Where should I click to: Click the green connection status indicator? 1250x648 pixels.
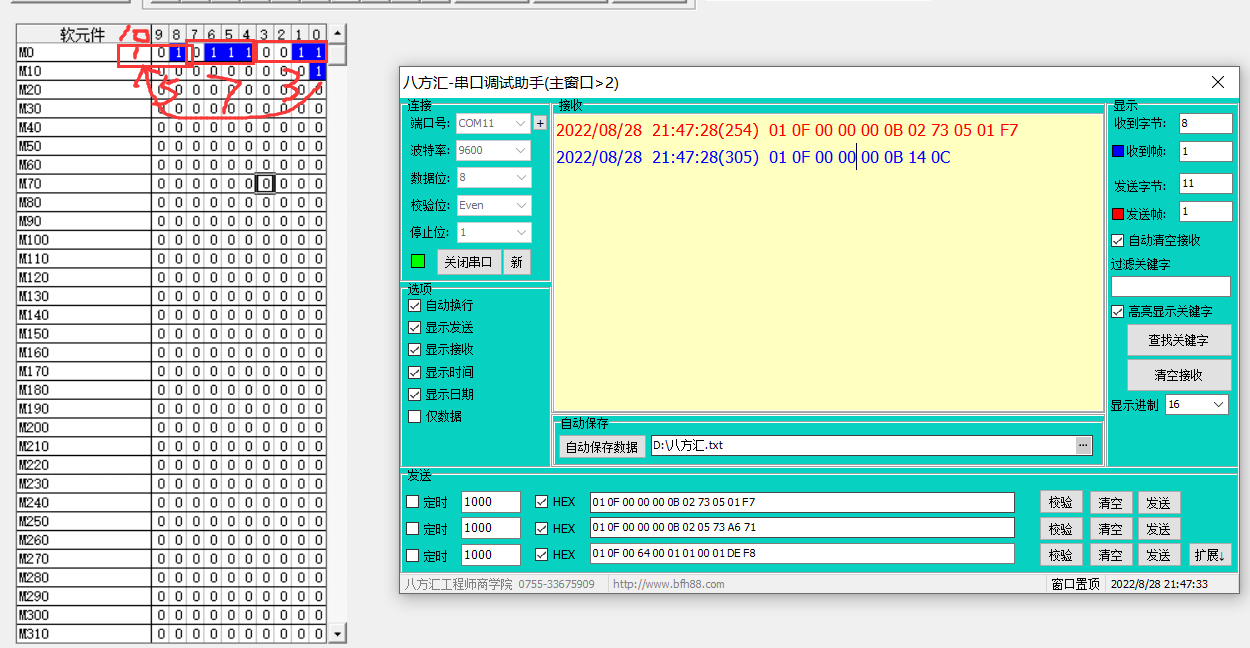click(418, 262)
